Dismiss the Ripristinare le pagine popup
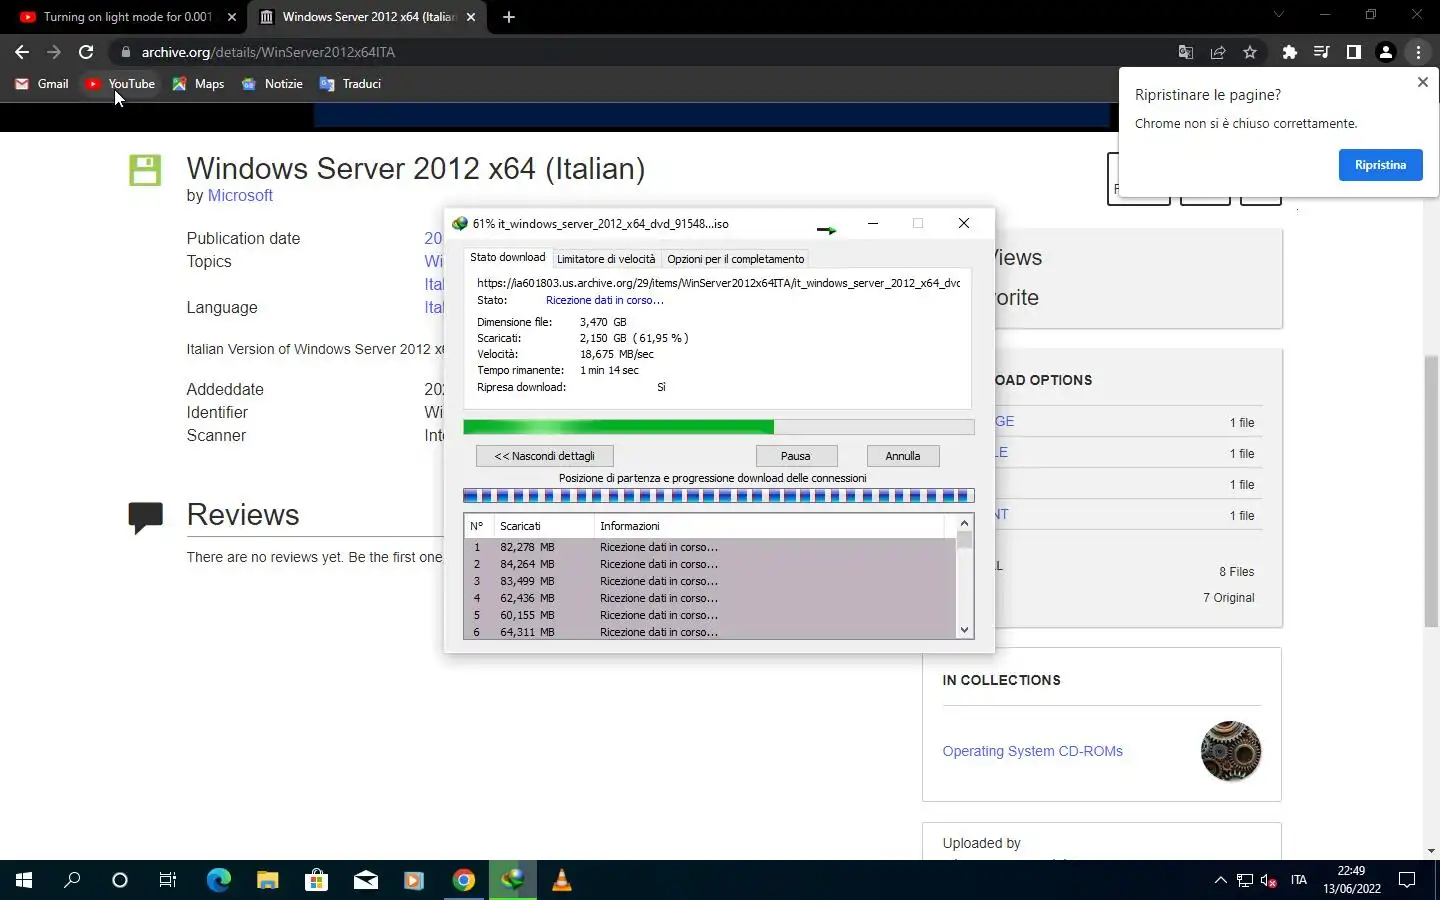Viewport: 1440px width, 900px height. pyautogui.click(x=1422, y=82)
